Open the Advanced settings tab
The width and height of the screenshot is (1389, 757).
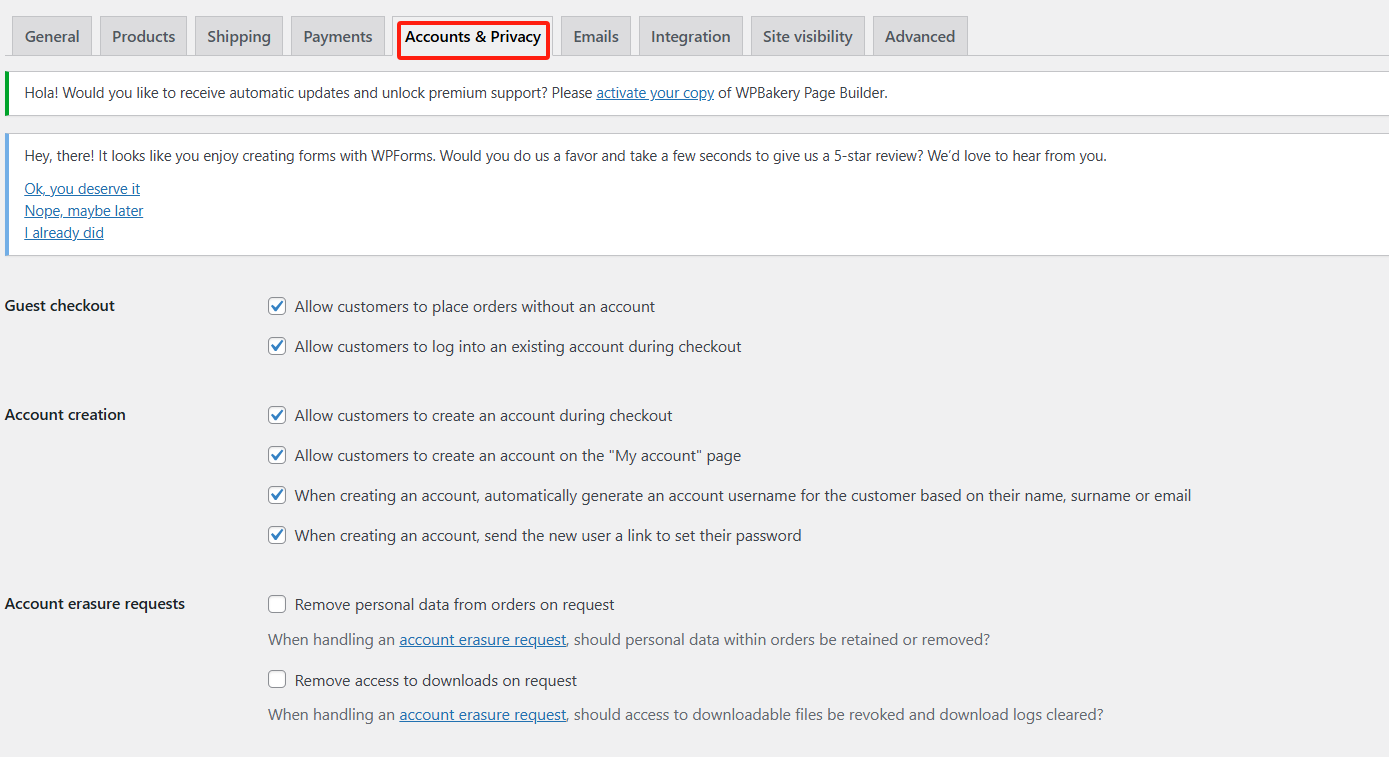919,35
